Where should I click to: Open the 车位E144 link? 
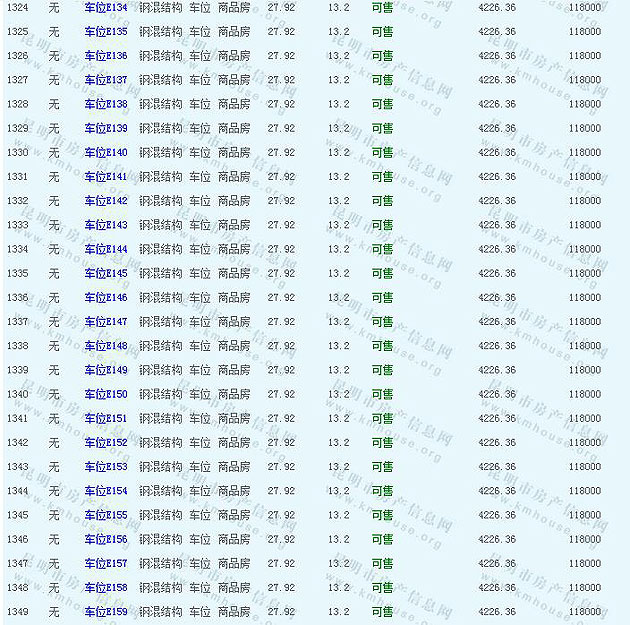(105, 249)
